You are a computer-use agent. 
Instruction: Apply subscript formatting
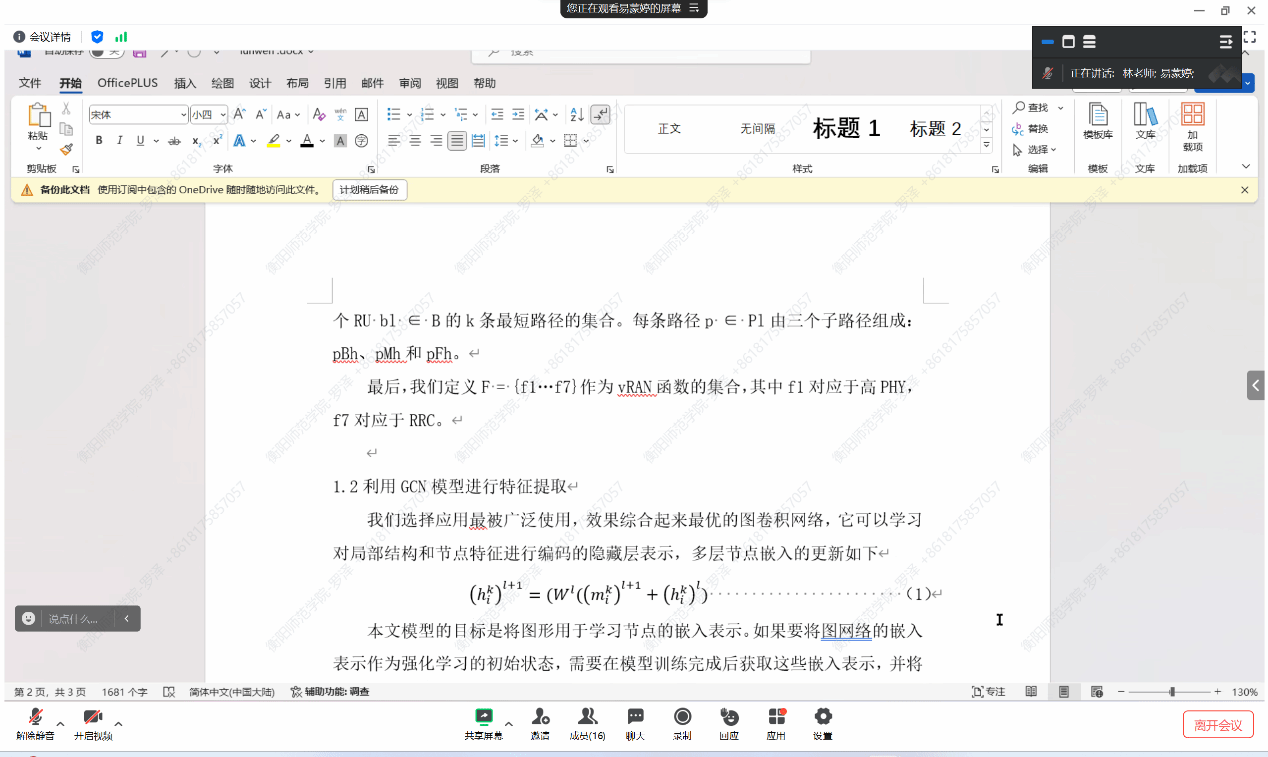pos(196,141)
